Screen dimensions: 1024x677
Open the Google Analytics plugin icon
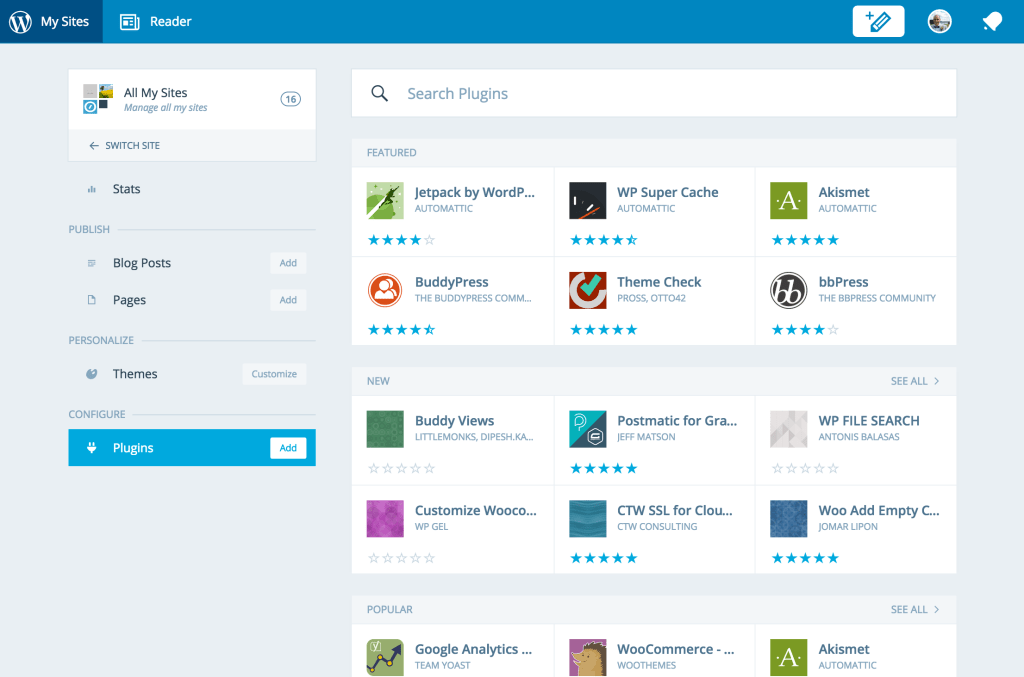tap(385, 657)
